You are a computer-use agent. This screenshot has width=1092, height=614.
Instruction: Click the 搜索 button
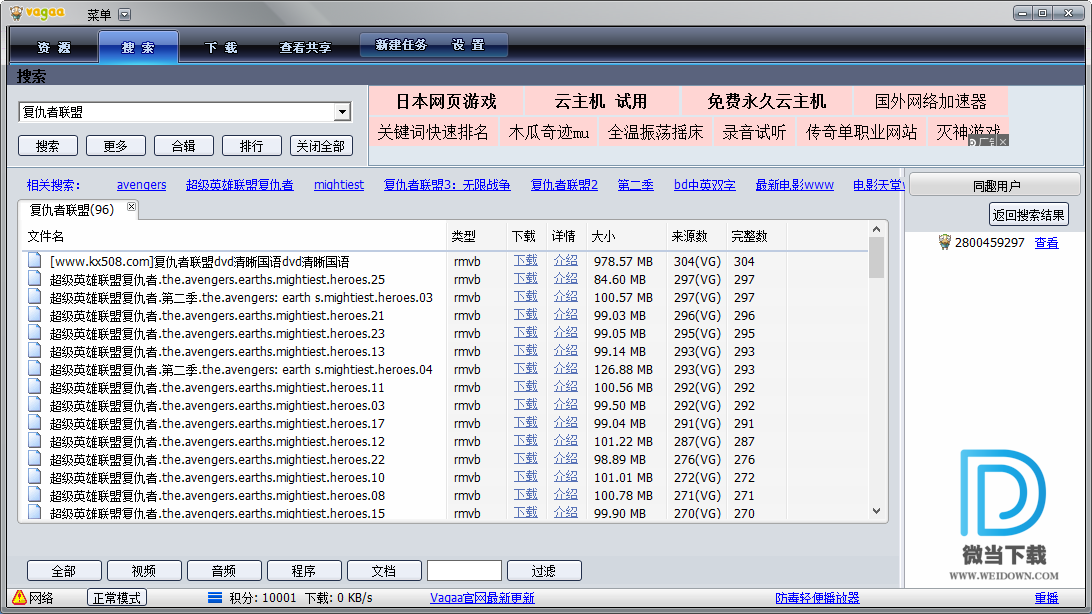47,146
